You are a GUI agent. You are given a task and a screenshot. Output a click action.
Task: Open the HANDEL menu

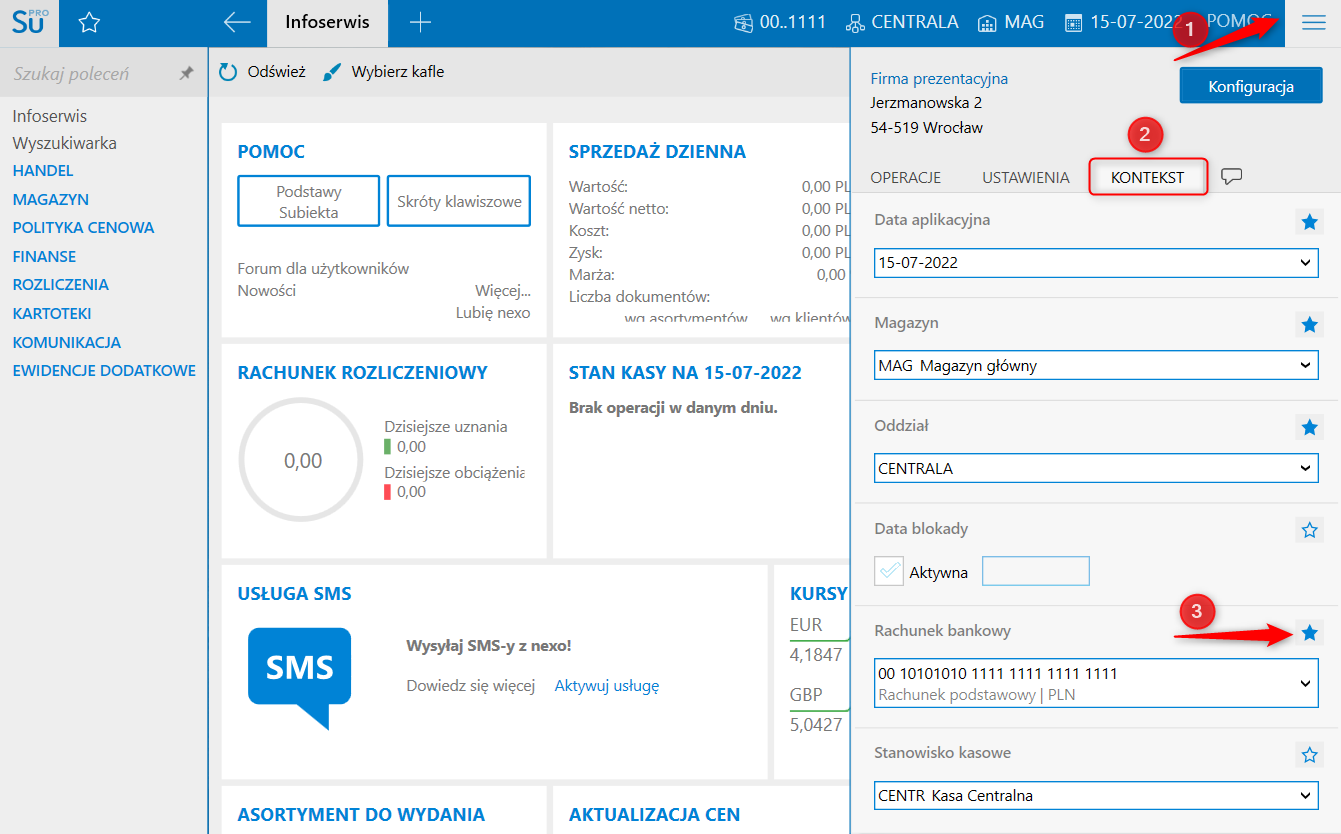[x=43, y=171]
